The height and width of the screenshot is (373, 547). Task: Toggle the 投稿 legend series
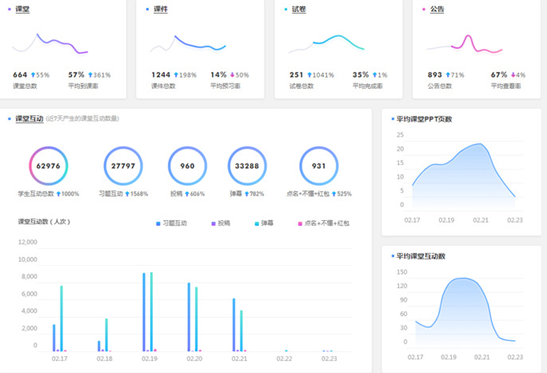(x=221, y=223)
